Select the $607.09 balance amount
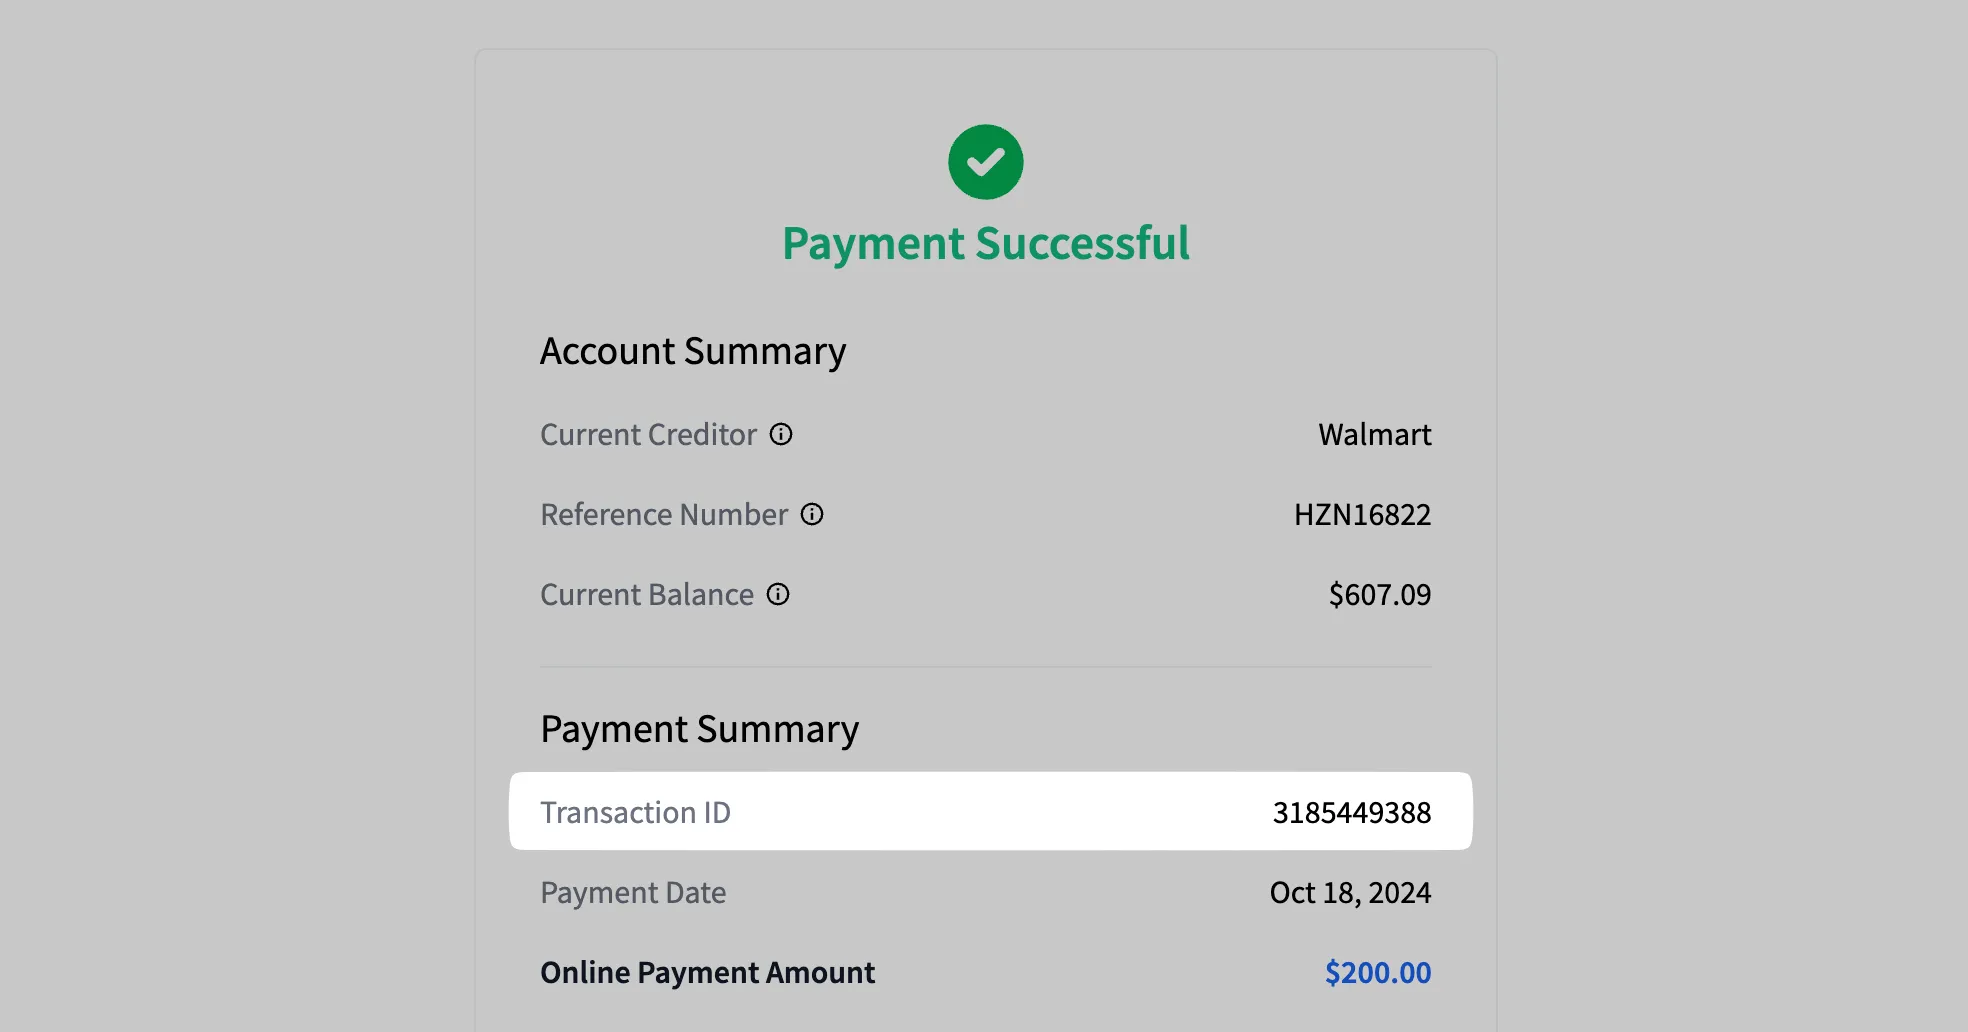Viewport: 1968px width, 1032px height. tap(1379, 595)
